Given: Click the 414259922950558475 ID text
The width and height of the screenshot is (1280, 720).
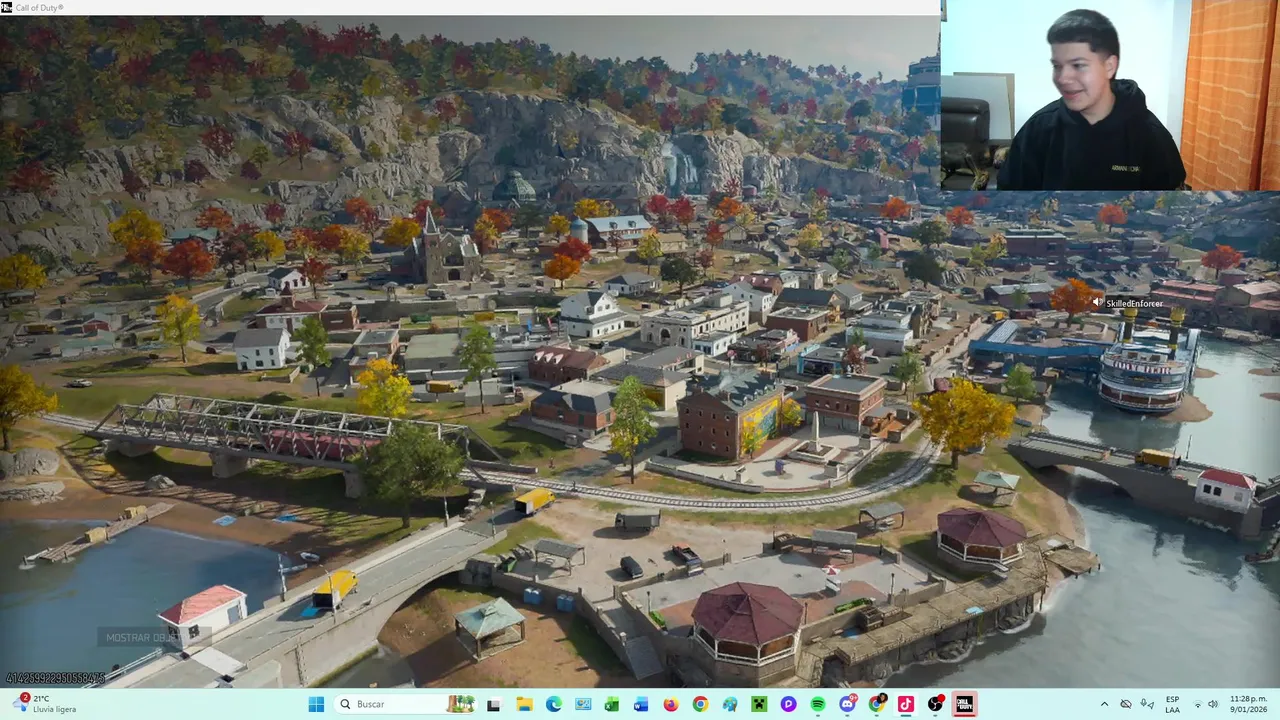Looking at the screenshot, I should pos(55,678).
